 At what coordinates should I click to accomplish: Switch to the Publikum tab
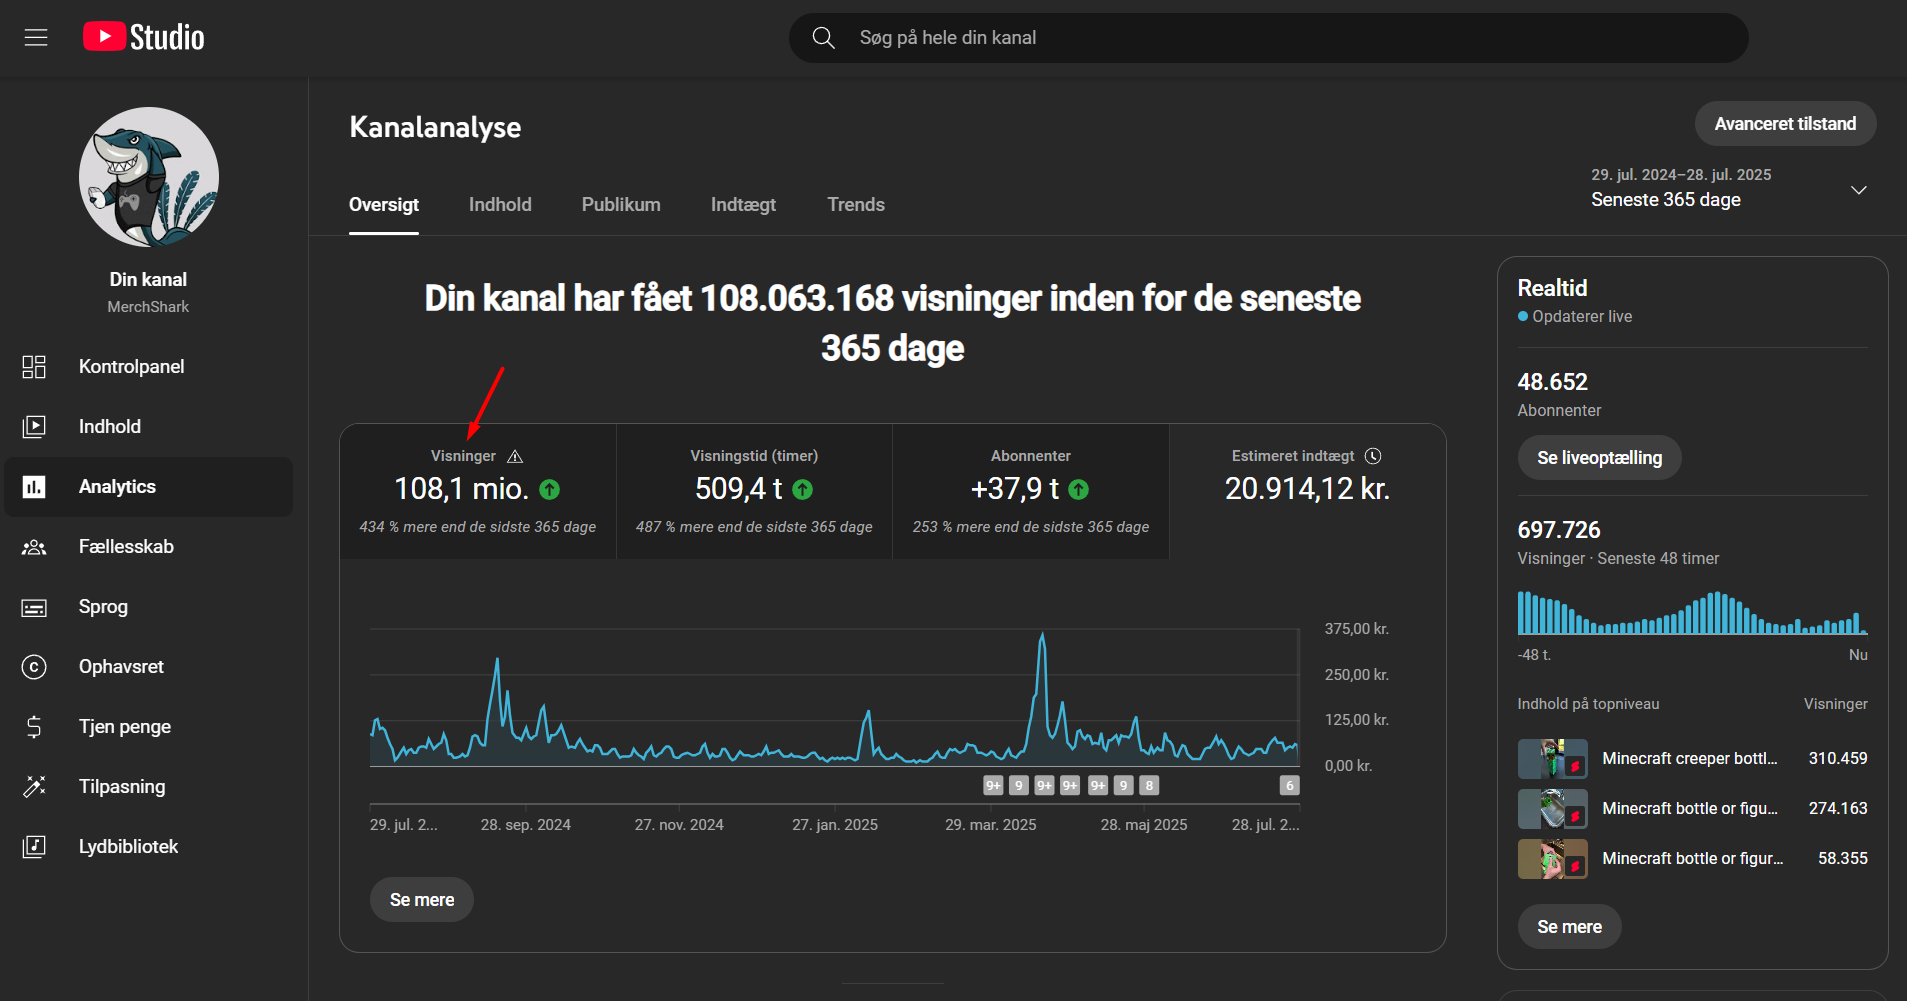click(621, 205)
